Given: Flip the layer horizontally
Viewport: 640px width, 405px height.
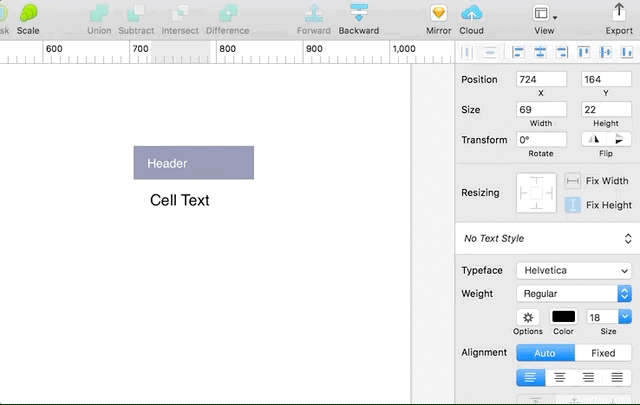Looking at the screenshot, I should click(594, 139).
